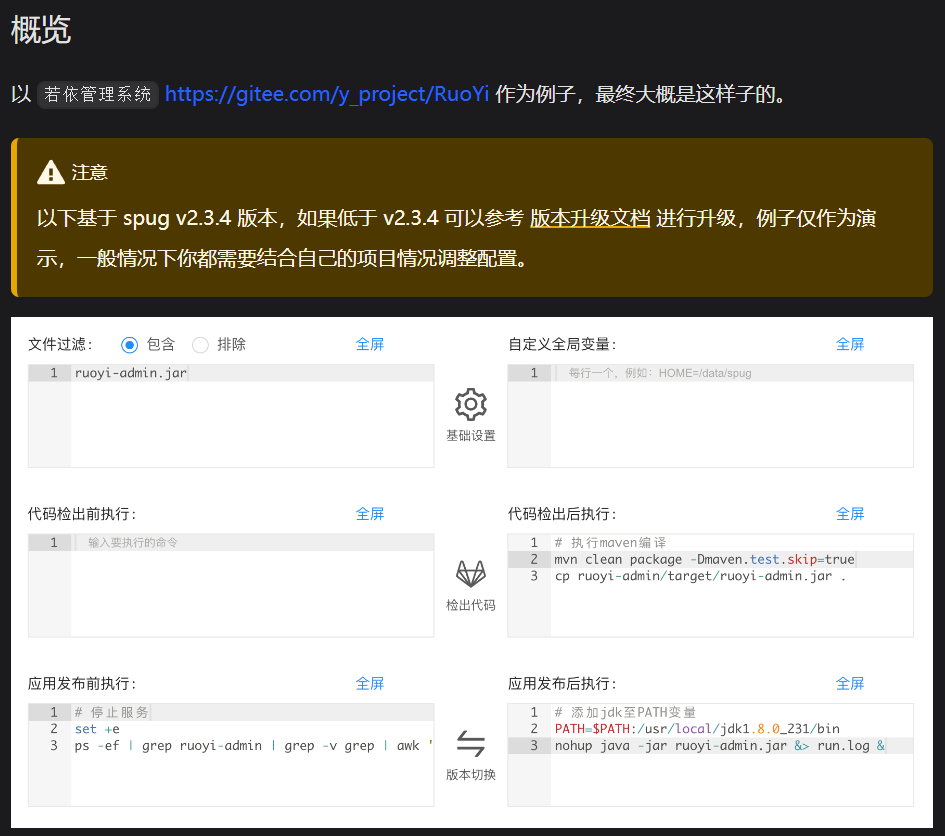Image resolution: width=945 pixels, height=836 pixels.
Task: Click 全屏 for 代码检出后执行
Action: point(850,514)
